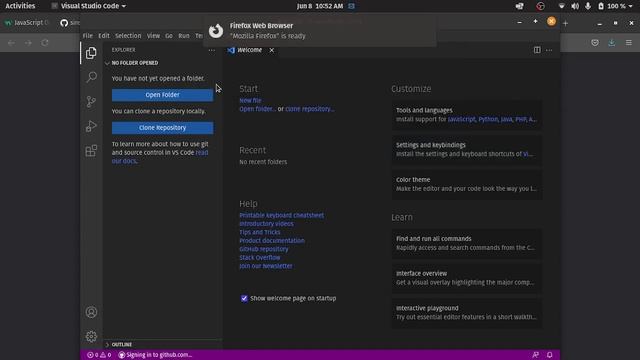Open the Activities overview
640x360 pixels.
(x=20, y=6)
